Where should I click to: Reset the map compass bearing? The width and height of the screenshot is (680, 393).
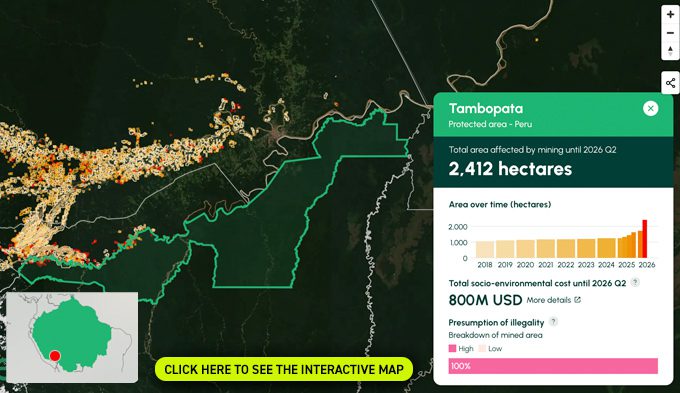[x=670, y=51]
